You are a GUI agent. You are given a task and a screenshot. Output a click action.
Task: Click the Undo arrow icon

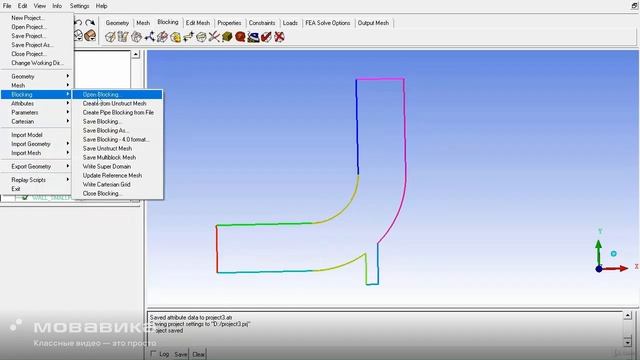coord(78,23)
